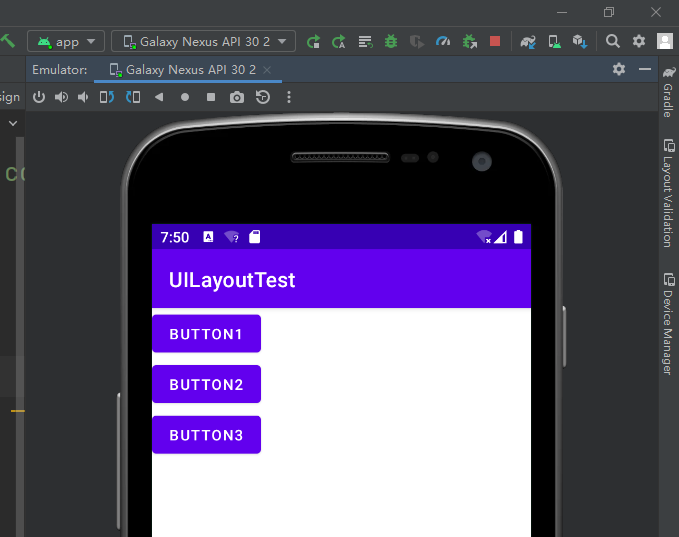Click the emulator Volume Up icon
Viewport: 679px width, 537px height.
click(61, 97)
